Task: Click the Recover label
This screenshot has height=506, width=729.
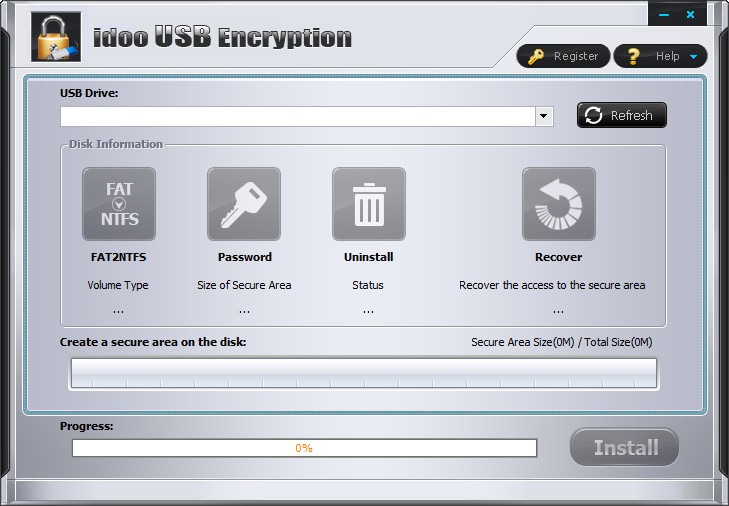Action: tap(558, 257)
